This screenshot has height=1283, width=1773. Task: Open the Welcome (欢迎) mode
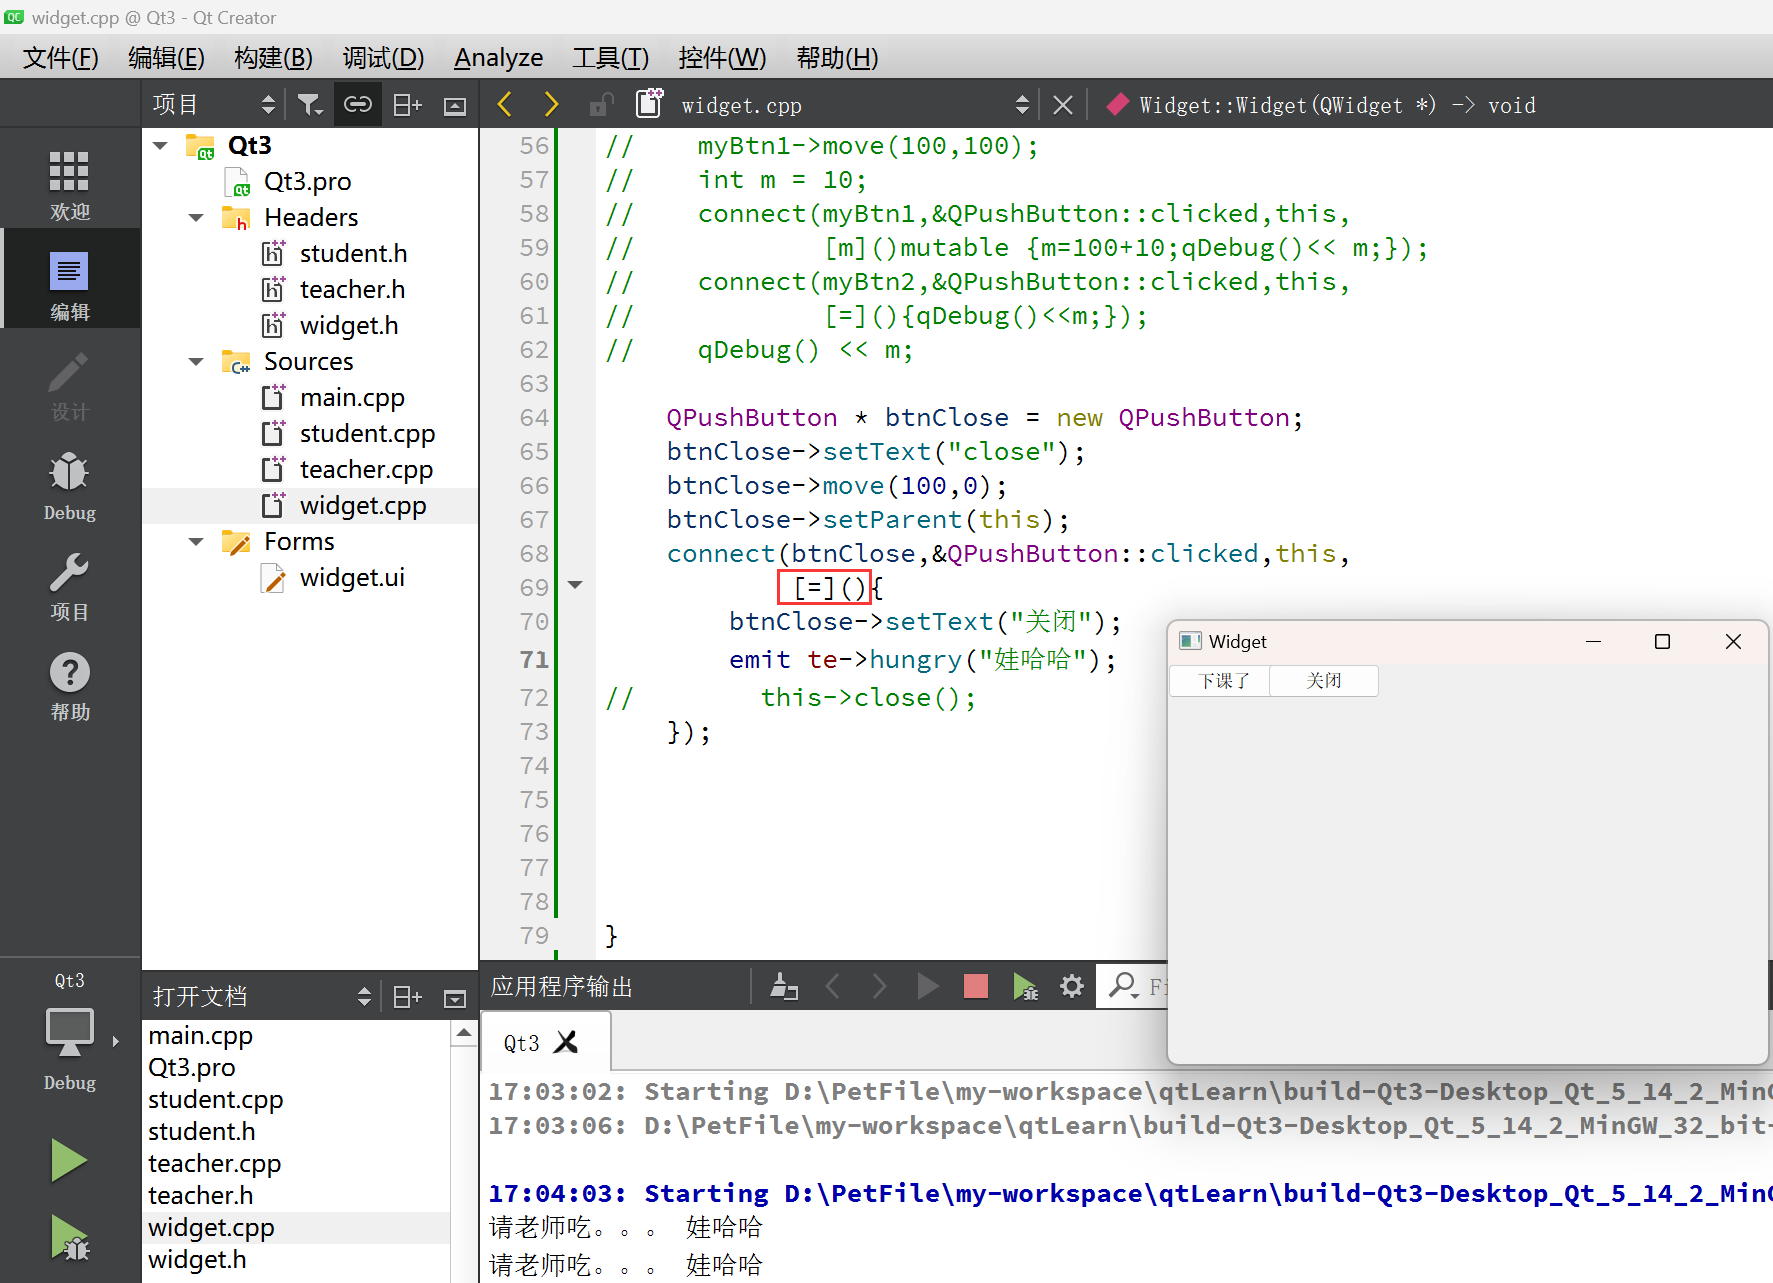69,184
